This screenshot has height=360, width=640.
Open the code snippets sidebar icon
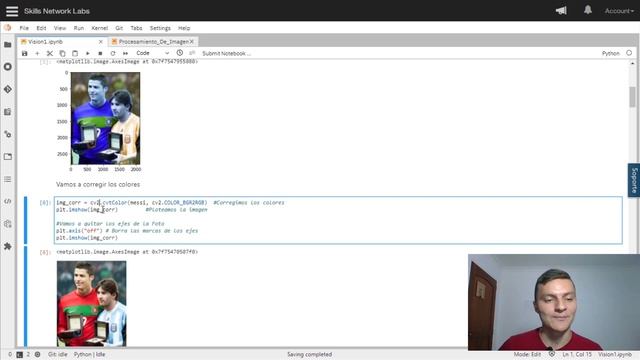pyautogui.click(x=8, y=201)
